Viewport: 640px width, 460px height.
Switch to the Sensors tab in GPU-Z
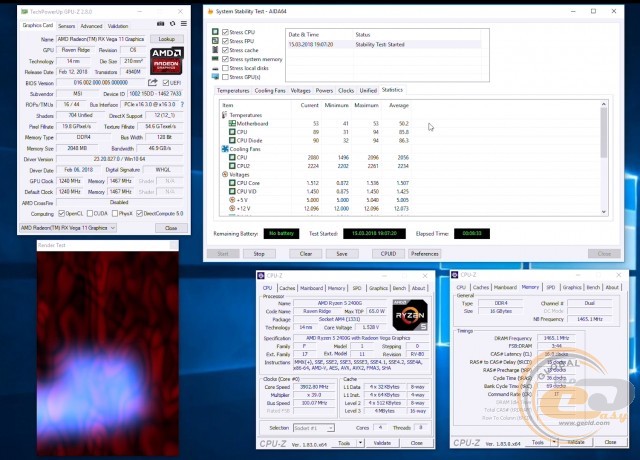tap(67, 26)
